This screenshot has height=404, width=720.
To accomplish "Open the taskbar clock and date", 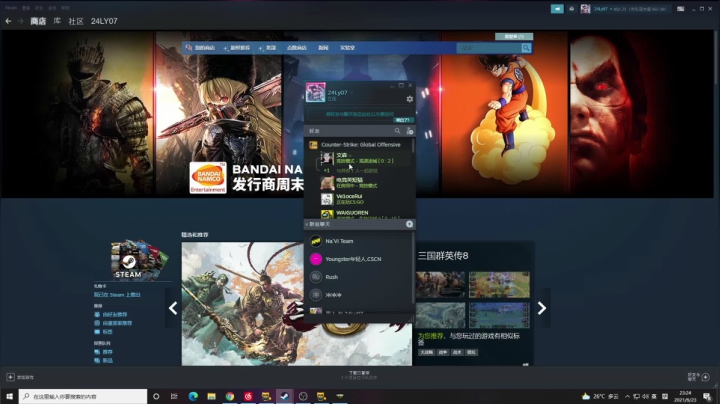I will tap(685, 396).
